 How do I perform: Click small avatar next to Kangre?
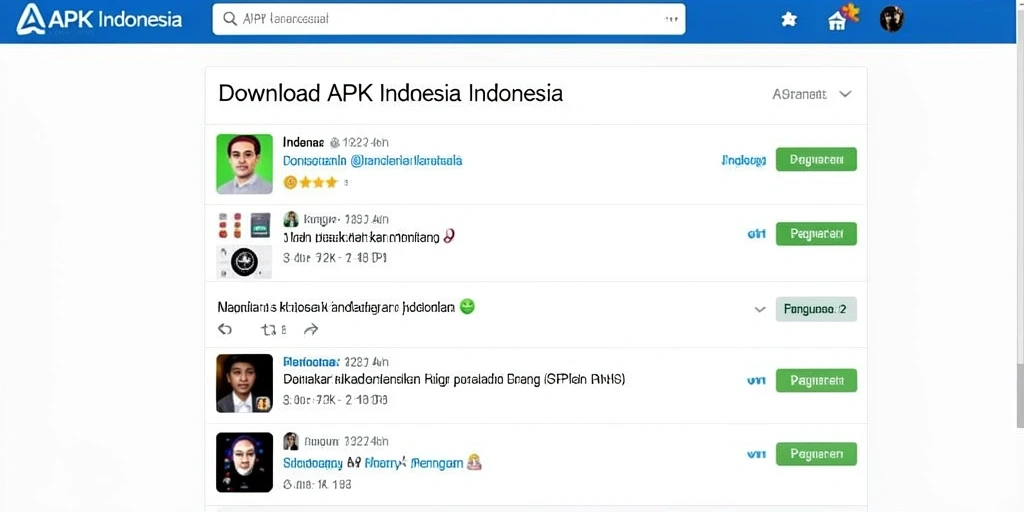291,219
